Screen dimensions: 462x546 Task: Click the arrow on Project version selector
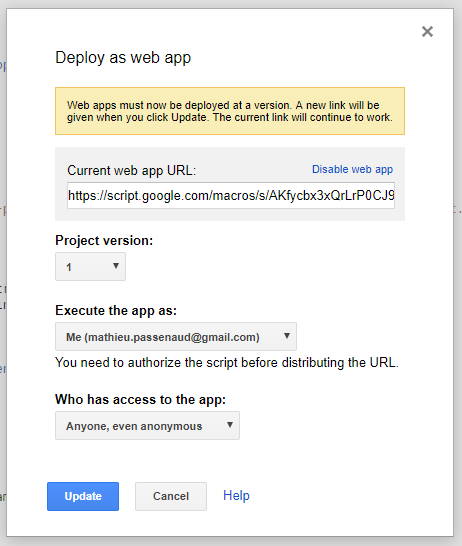coord(116,266)
